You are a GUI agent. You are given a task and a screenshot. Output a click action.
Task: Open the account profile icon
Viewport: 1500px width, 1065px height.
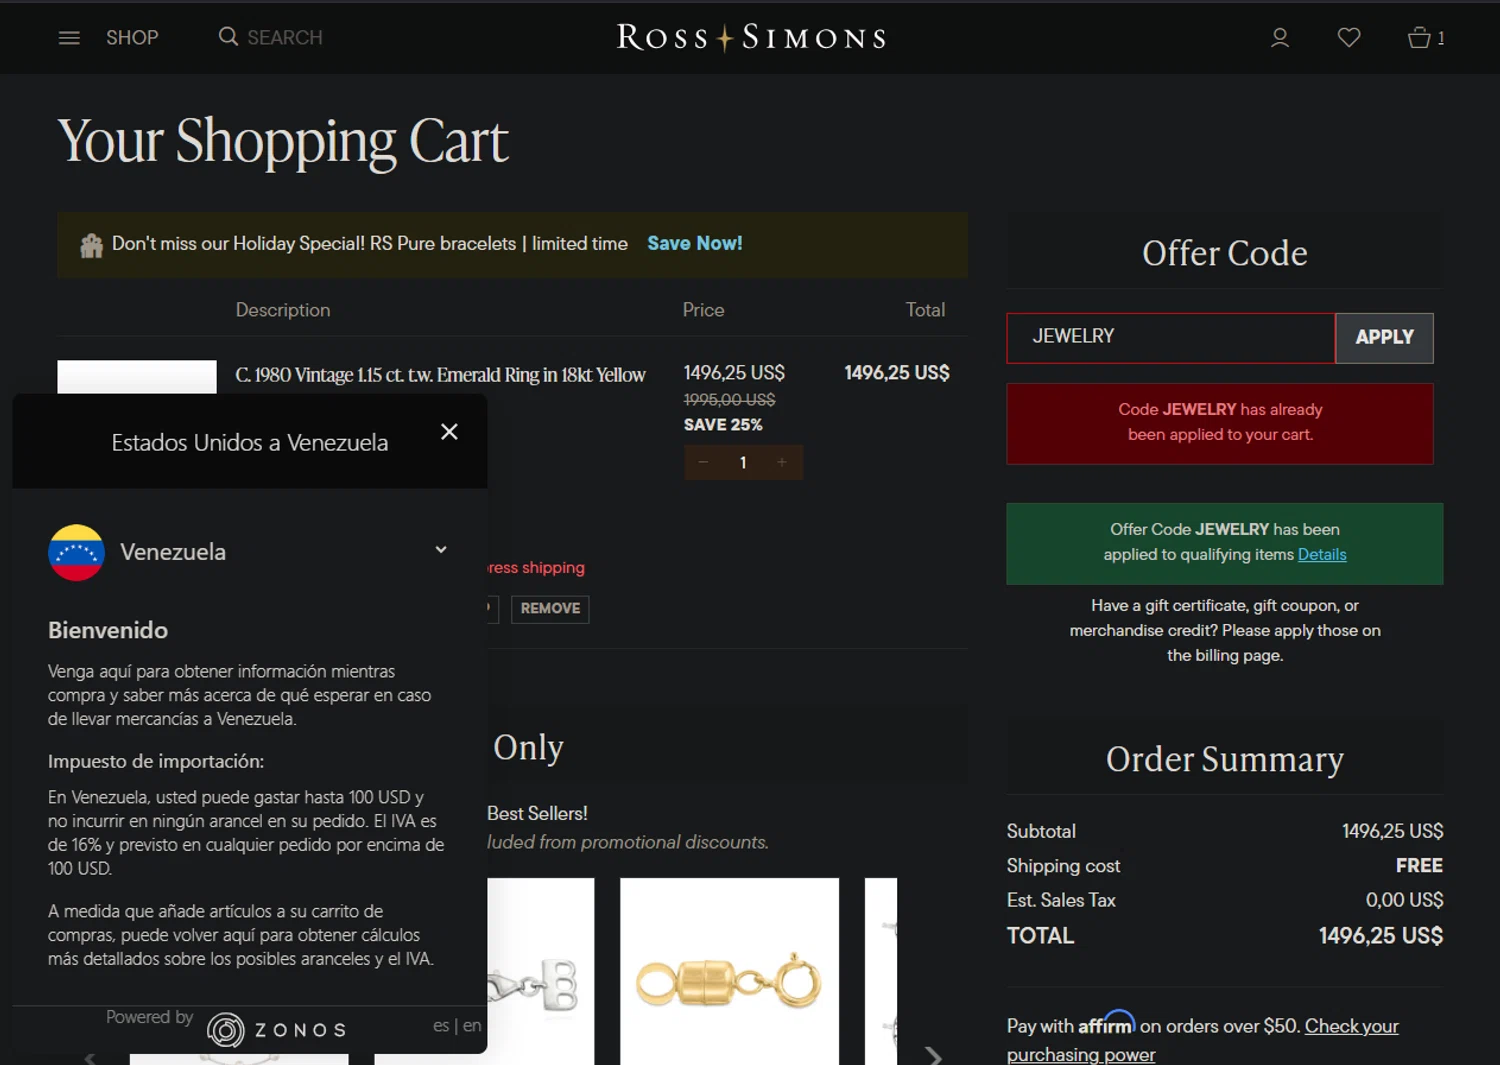point(1279,38)
